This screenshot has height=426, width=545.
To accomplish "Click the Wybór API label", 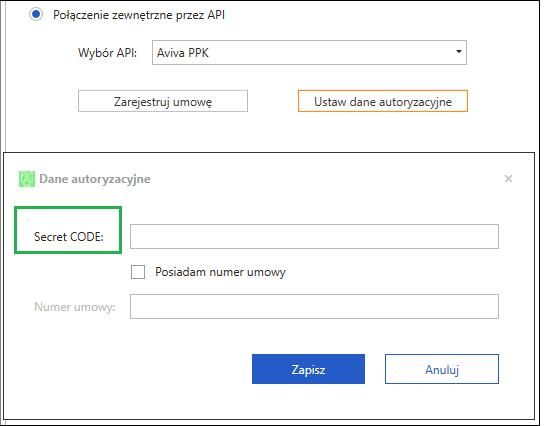I will click(x=107, y=53).
